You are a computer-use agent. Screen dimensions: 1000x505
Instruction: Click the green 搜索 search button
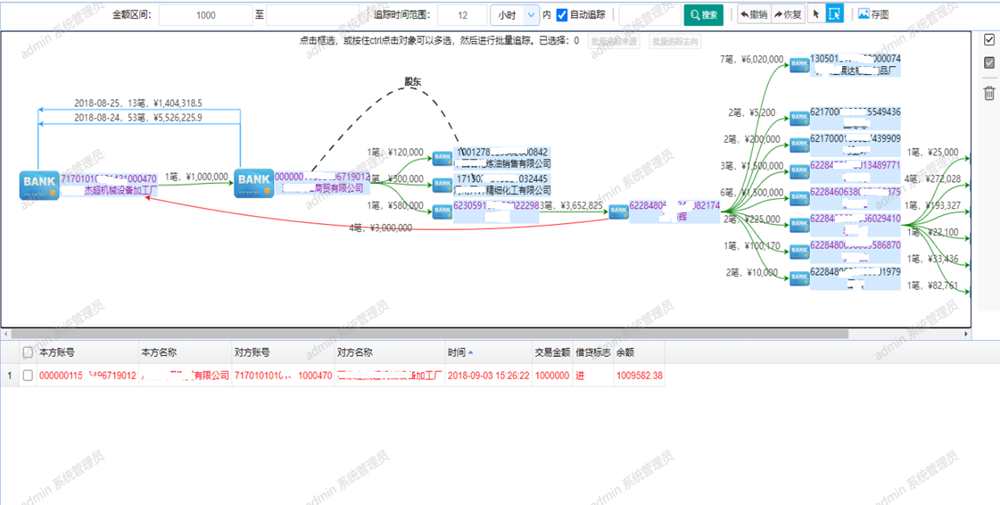[x=703, y=15]
